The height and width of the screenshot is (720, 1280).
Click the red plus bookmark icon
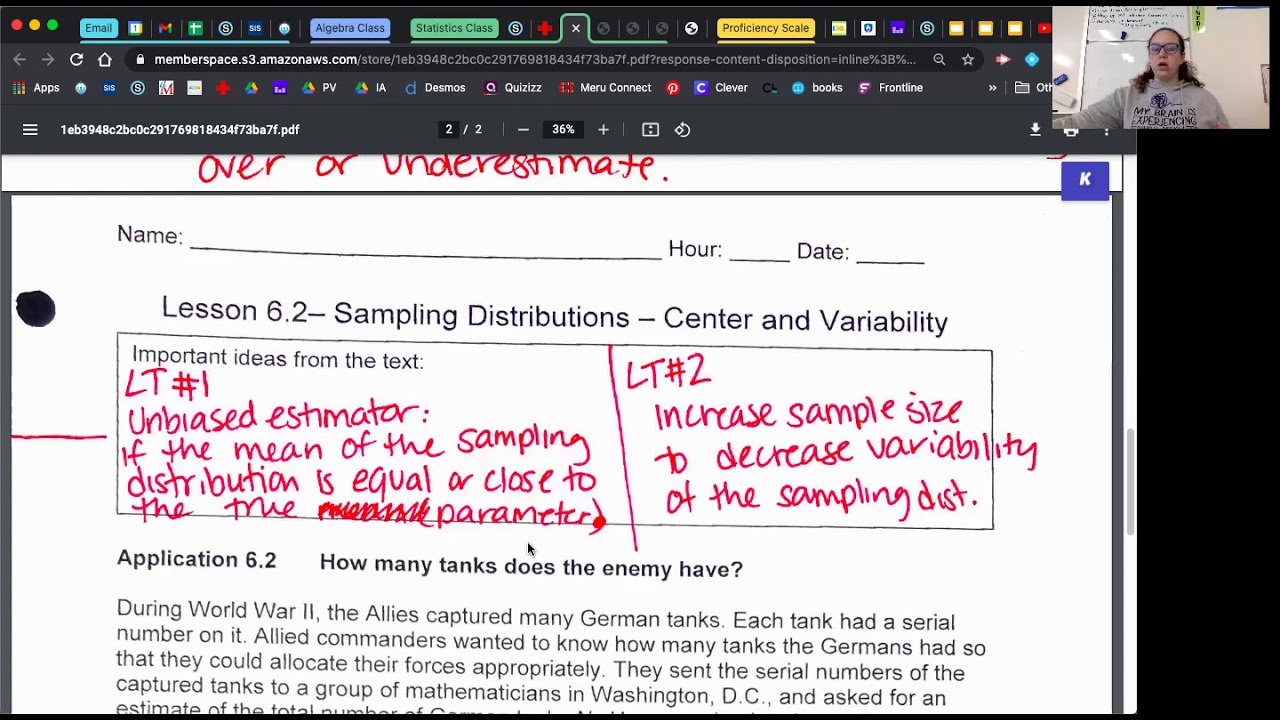click(x=222, y=88)
